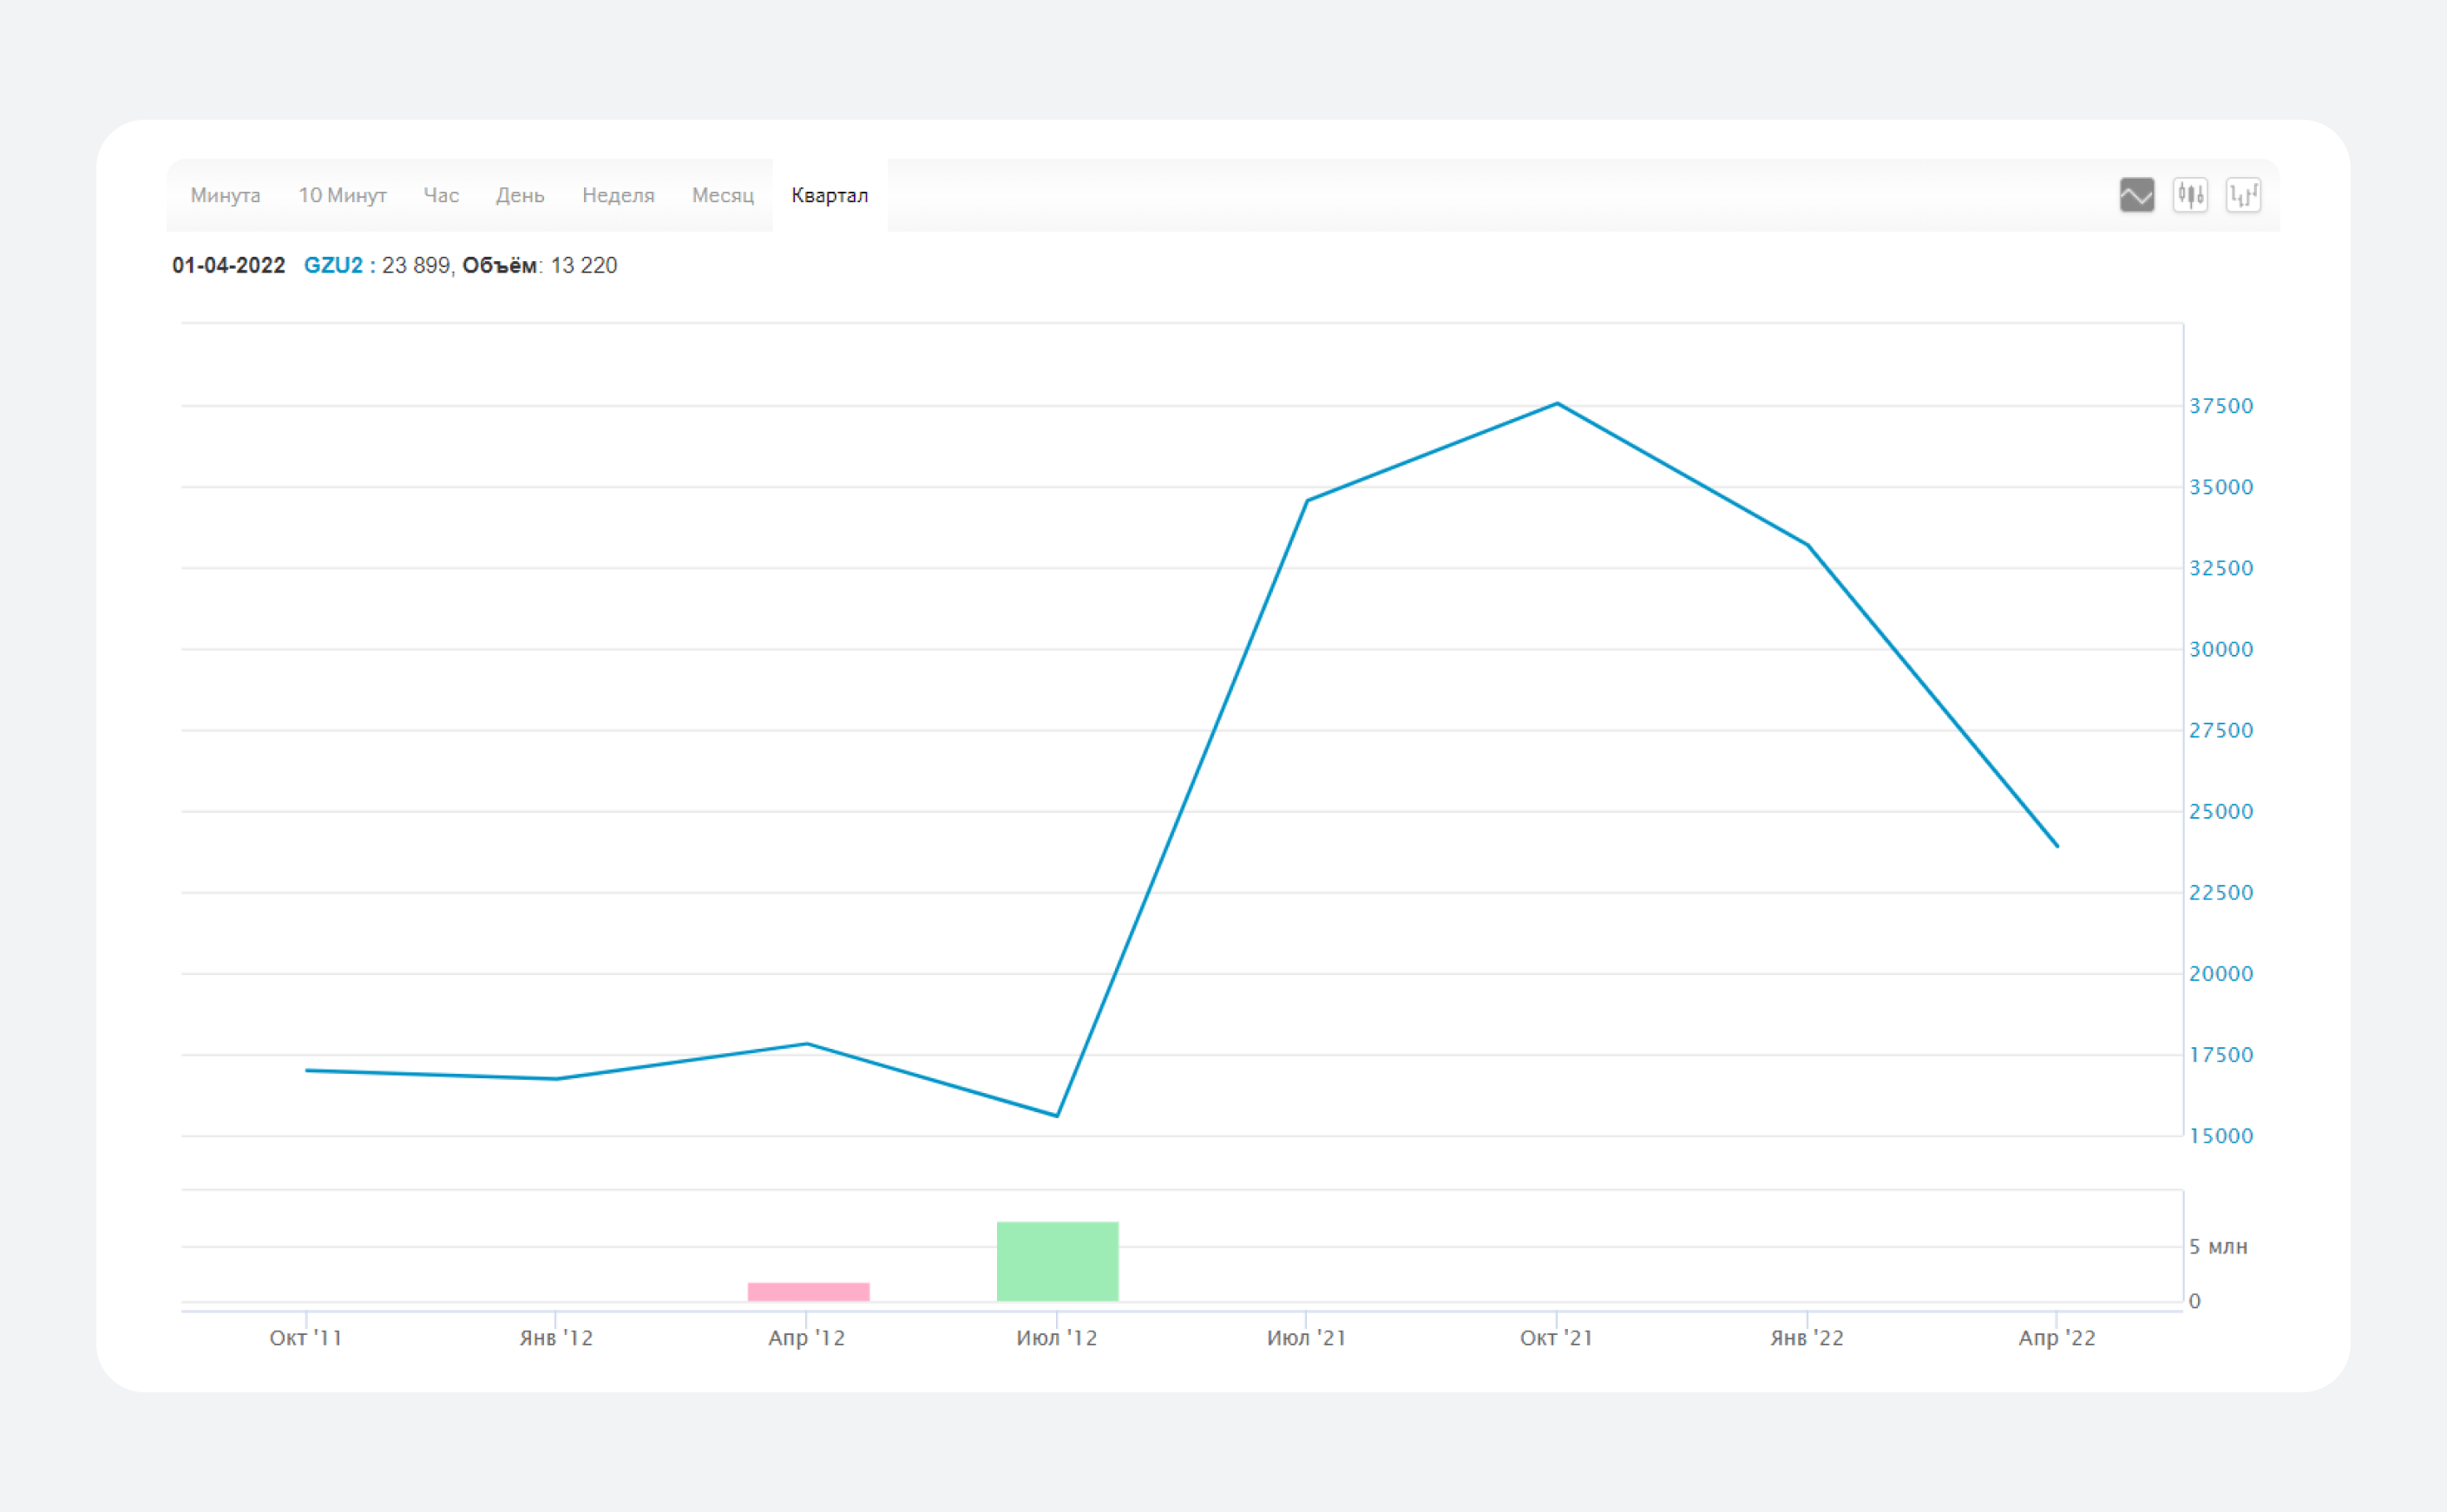Click the price line peak at Окт '21
This screenshot has width=2447, height=1512.
pos(1557,404)
